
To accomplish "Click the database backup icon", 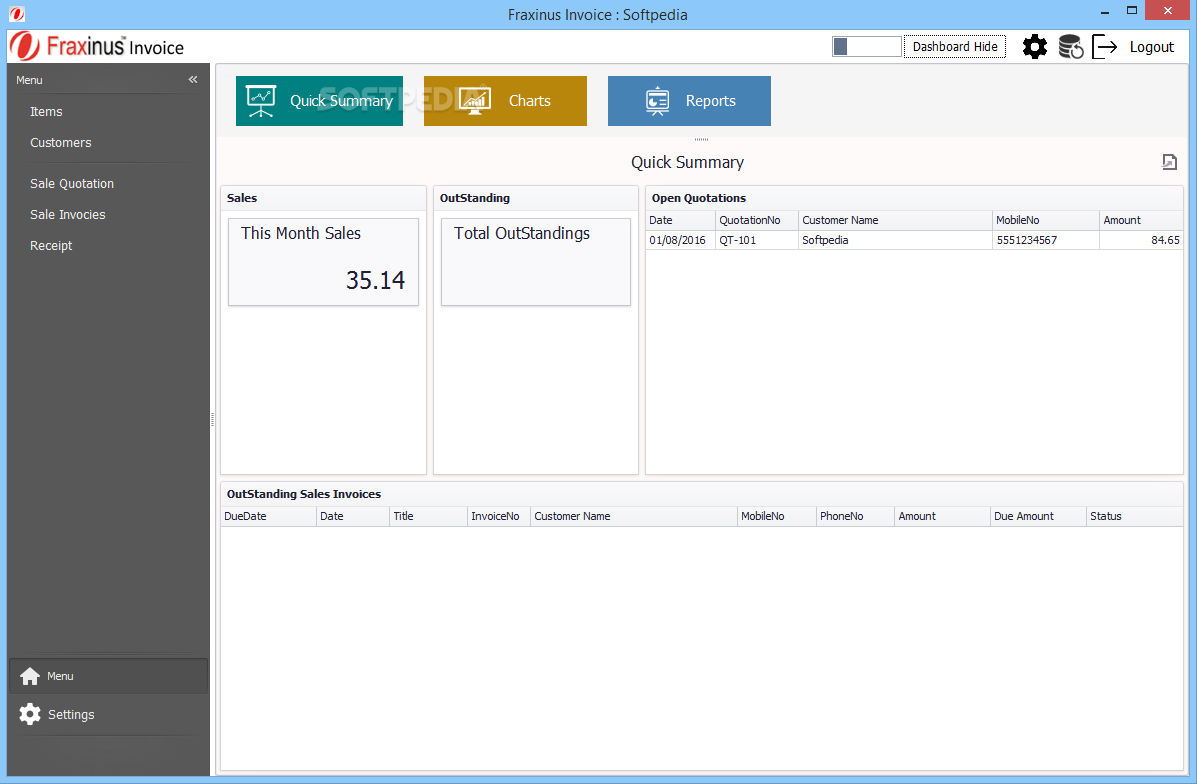I will pyautogui.click(x=1071, y=47).
